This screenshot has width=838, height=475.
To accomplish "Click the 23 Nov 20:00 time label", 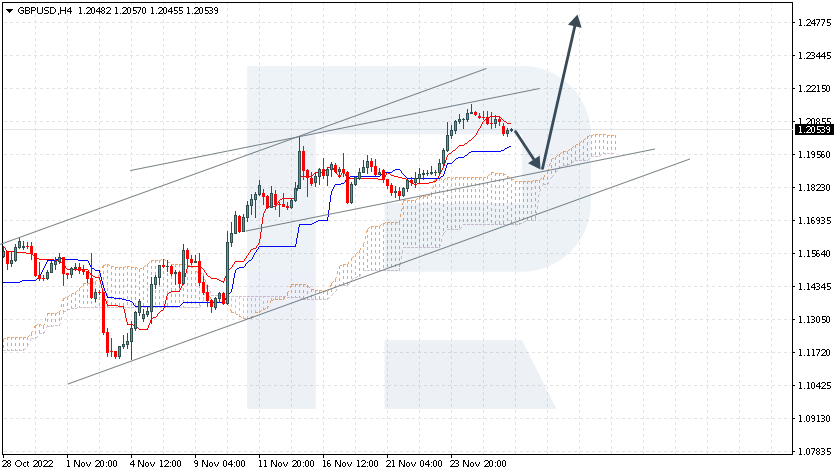I will 479,464.
